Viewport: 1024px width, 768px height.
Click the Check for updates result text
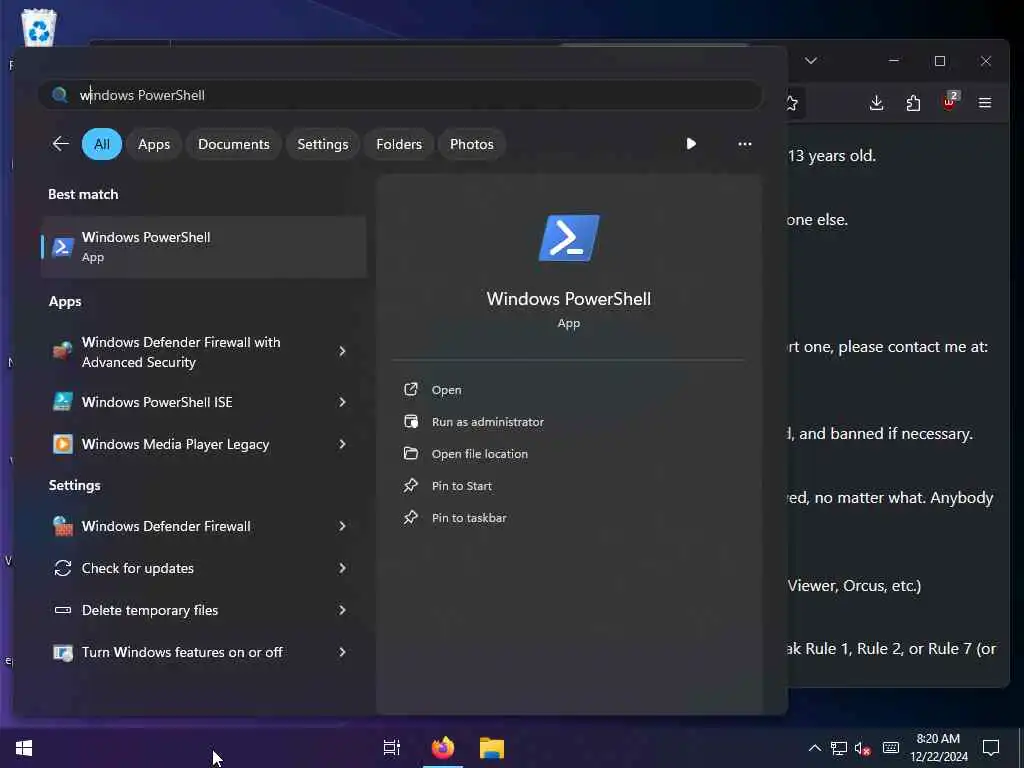click(x=137, y=568)
